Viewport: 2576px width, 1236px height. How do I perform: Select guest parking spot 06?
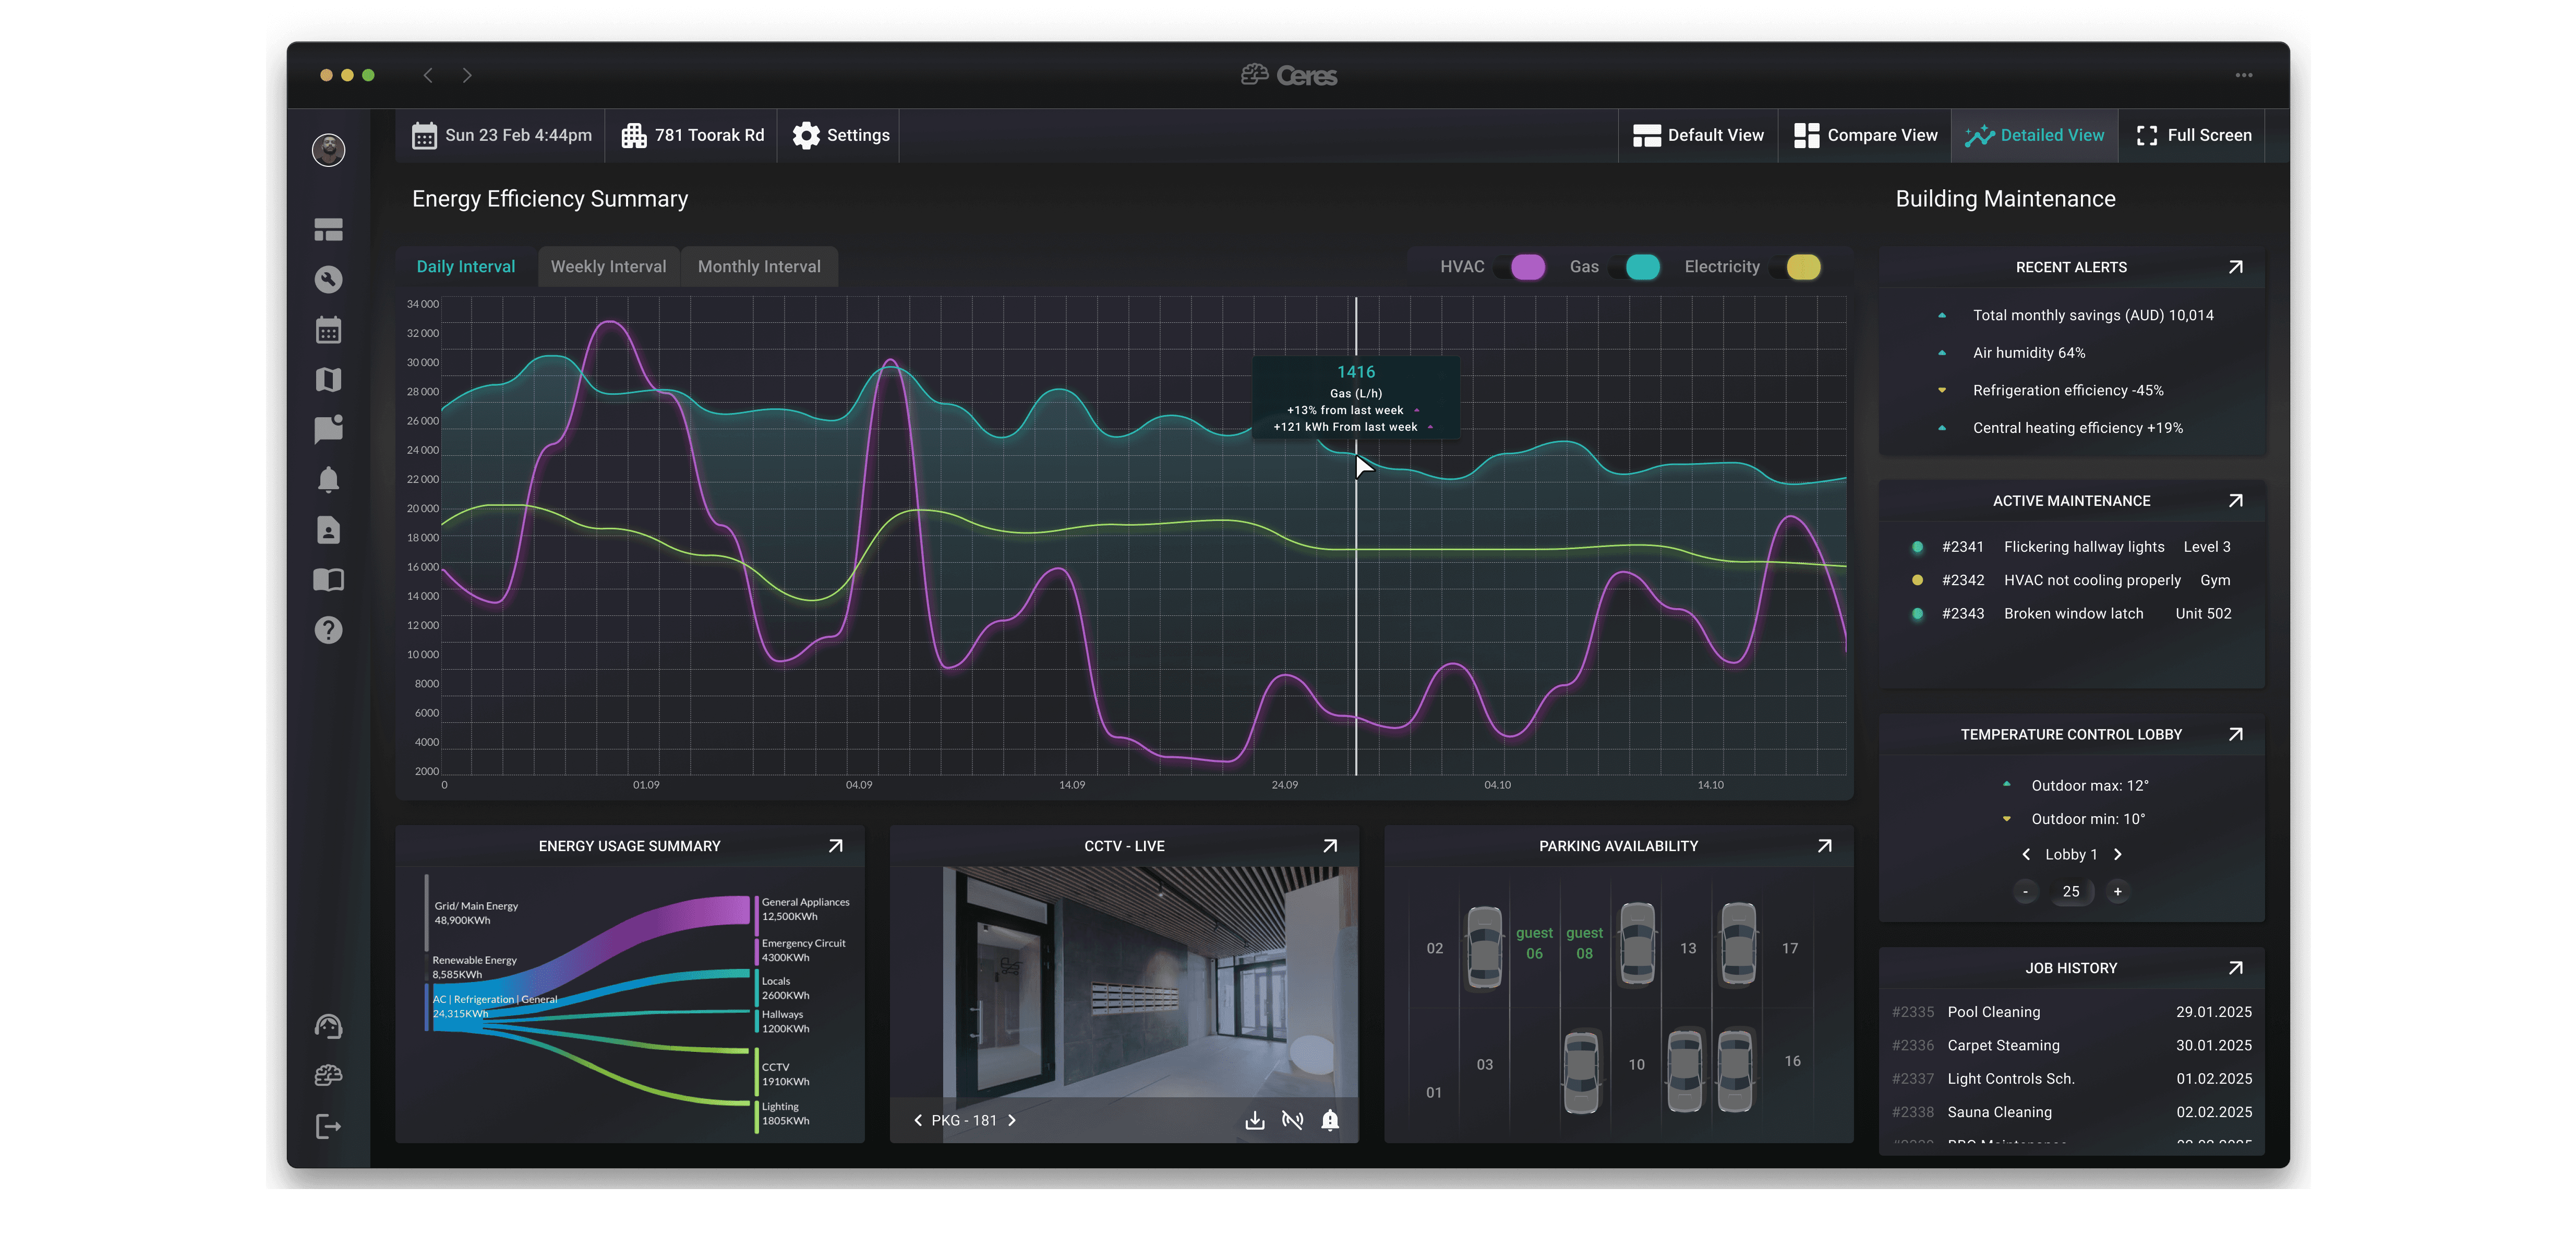pyautogui.click(x=1534, y=943)
